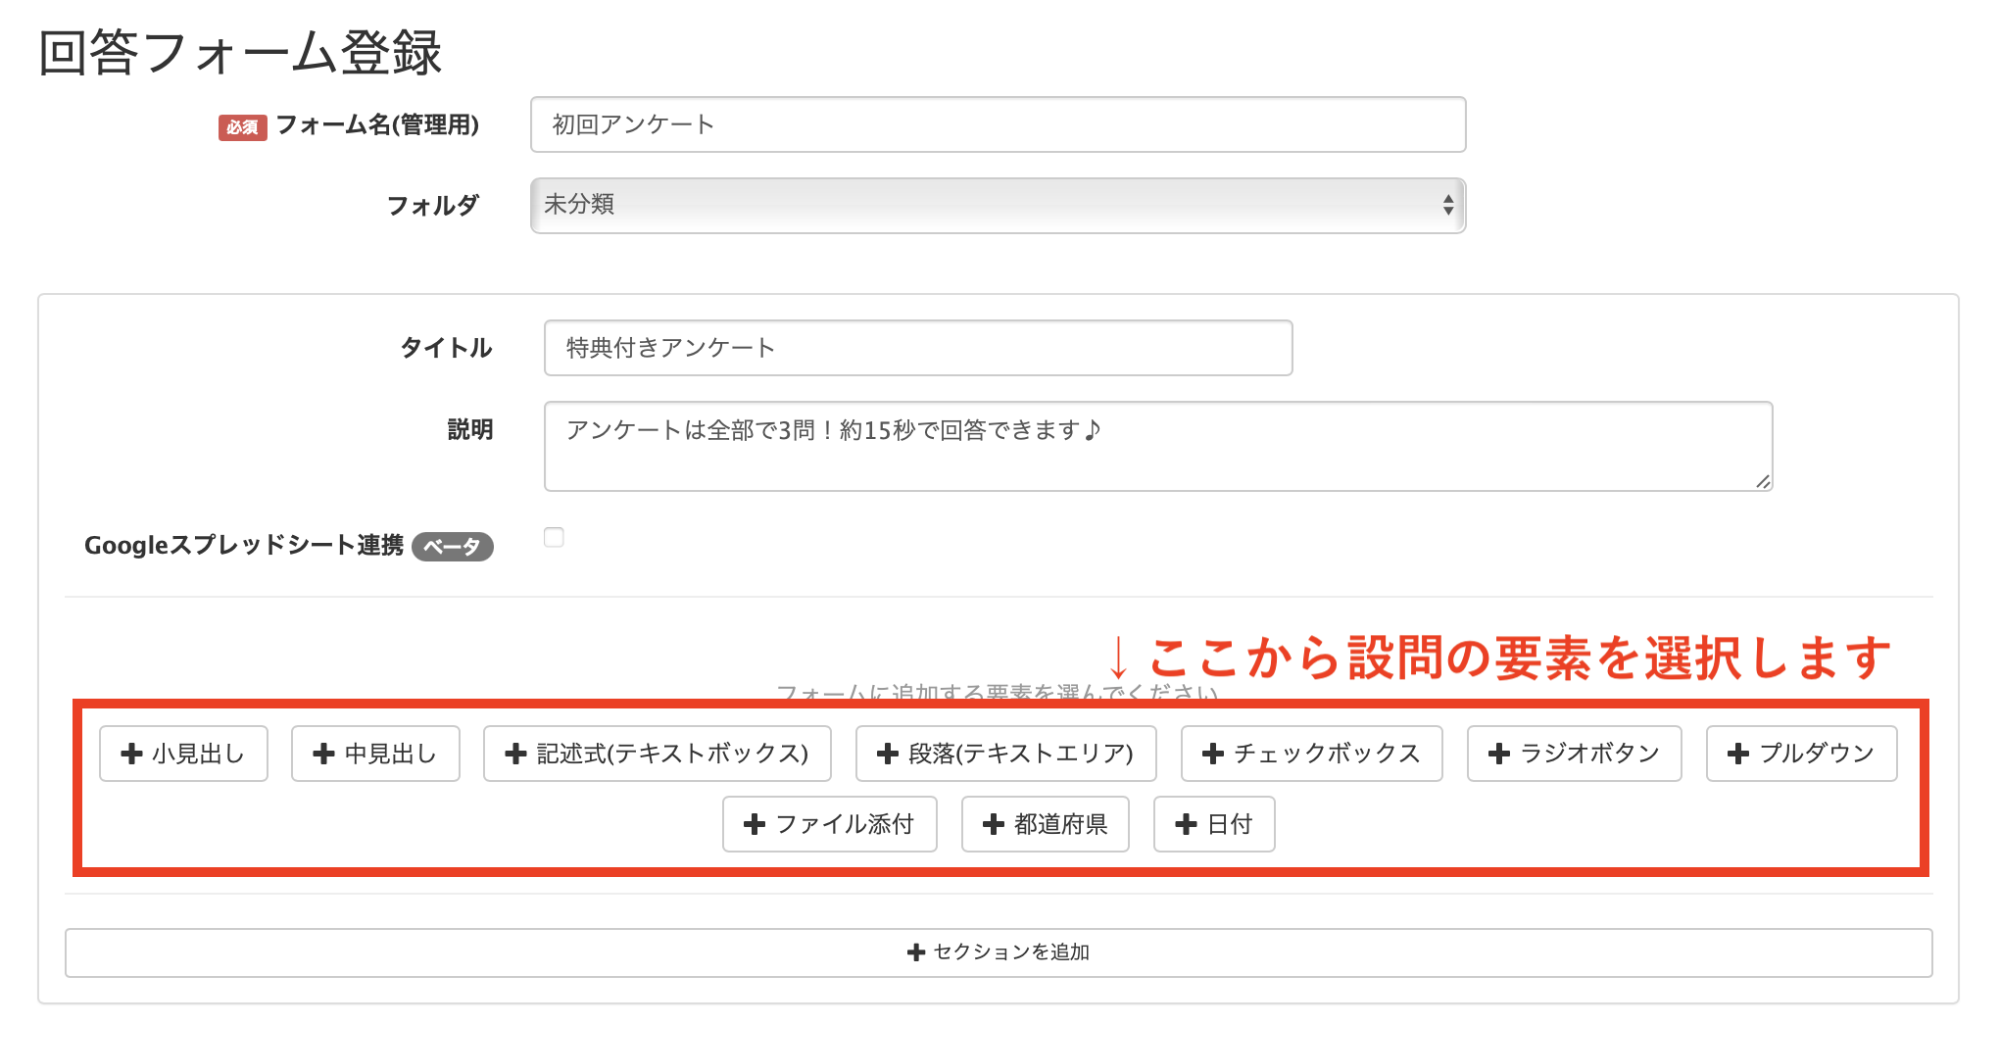Image resolution: width=1999 pixels, height=1041 pixels.
Task: Select the フォーム名 field containing 初回アンケート
Action: point(997,125)
